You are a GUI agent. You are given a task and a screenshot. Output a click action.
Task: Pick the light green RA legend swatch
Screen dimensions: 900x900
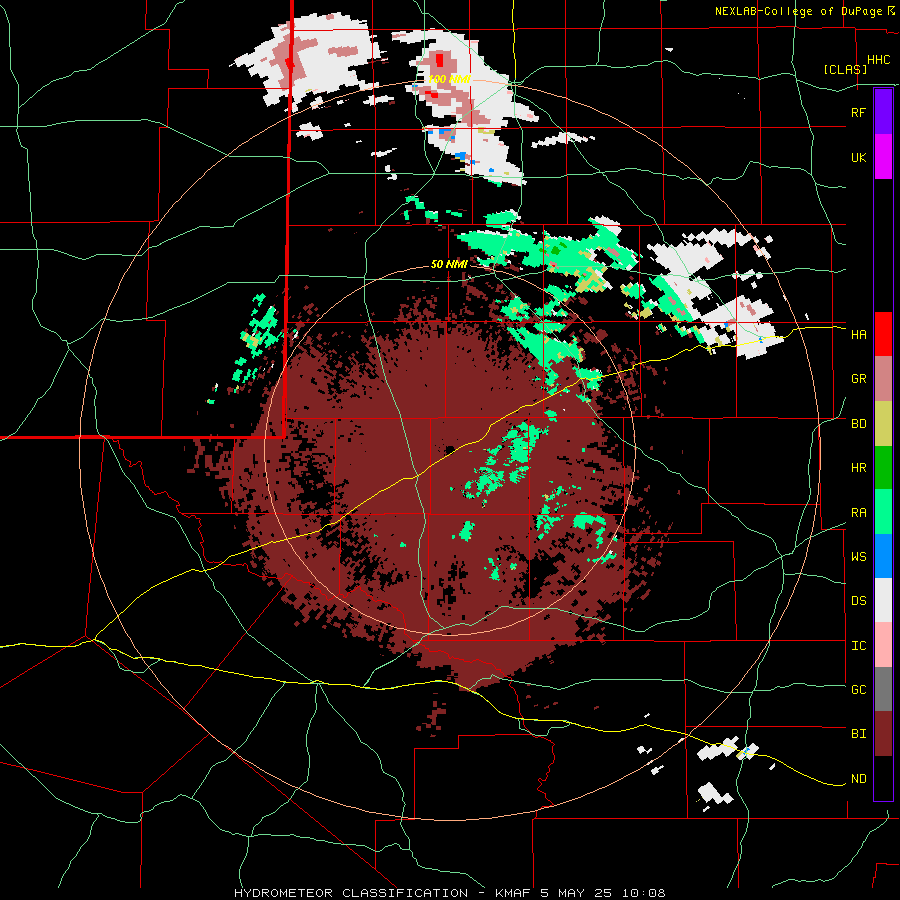883,512
